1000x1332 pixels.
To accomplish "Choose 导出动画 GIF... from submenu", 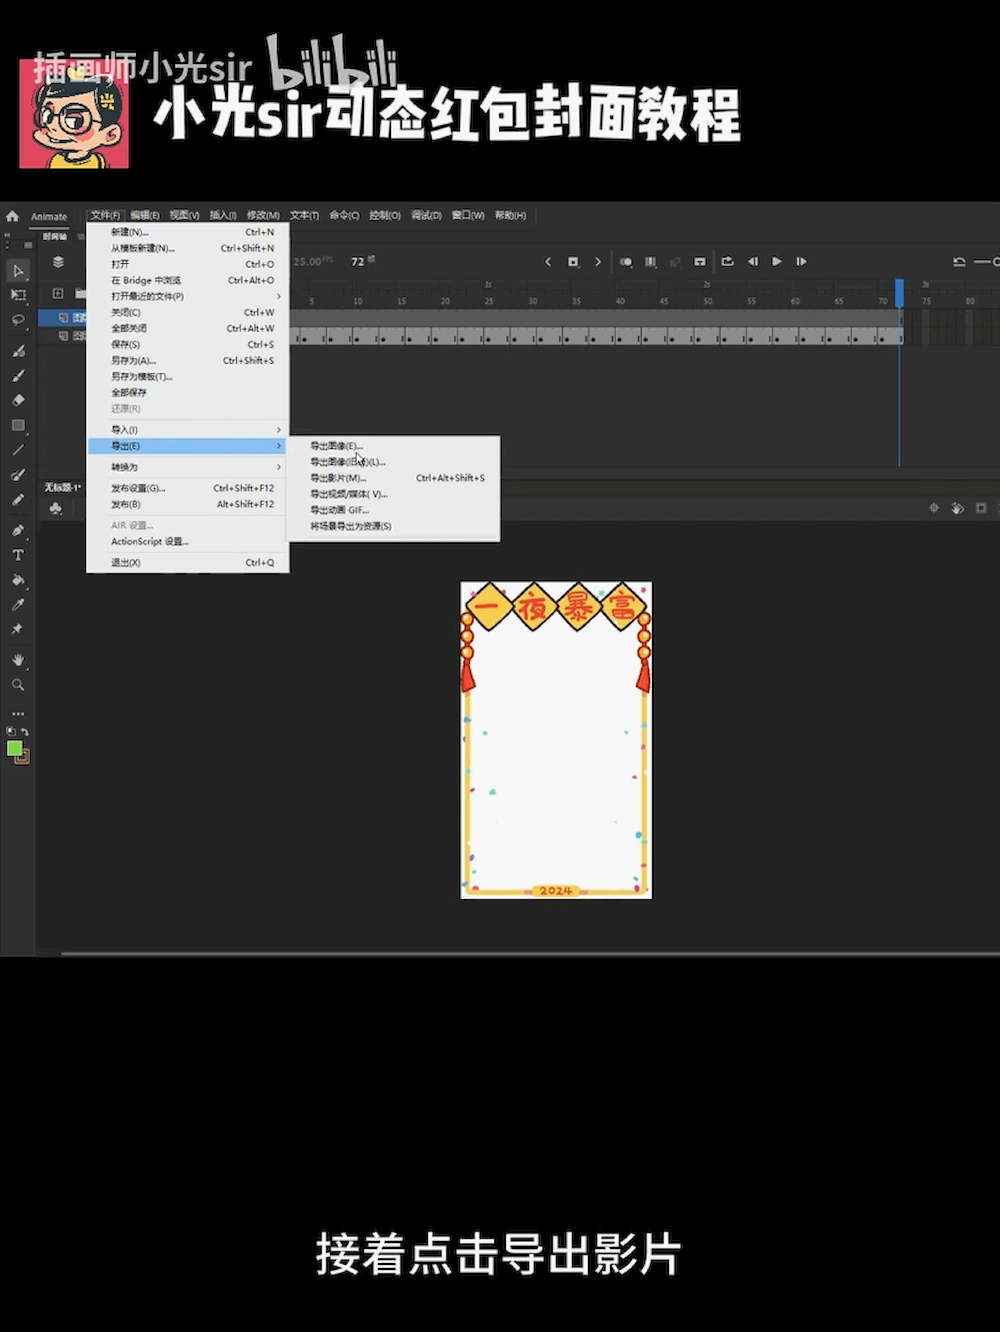I will (x=340, y=510).
